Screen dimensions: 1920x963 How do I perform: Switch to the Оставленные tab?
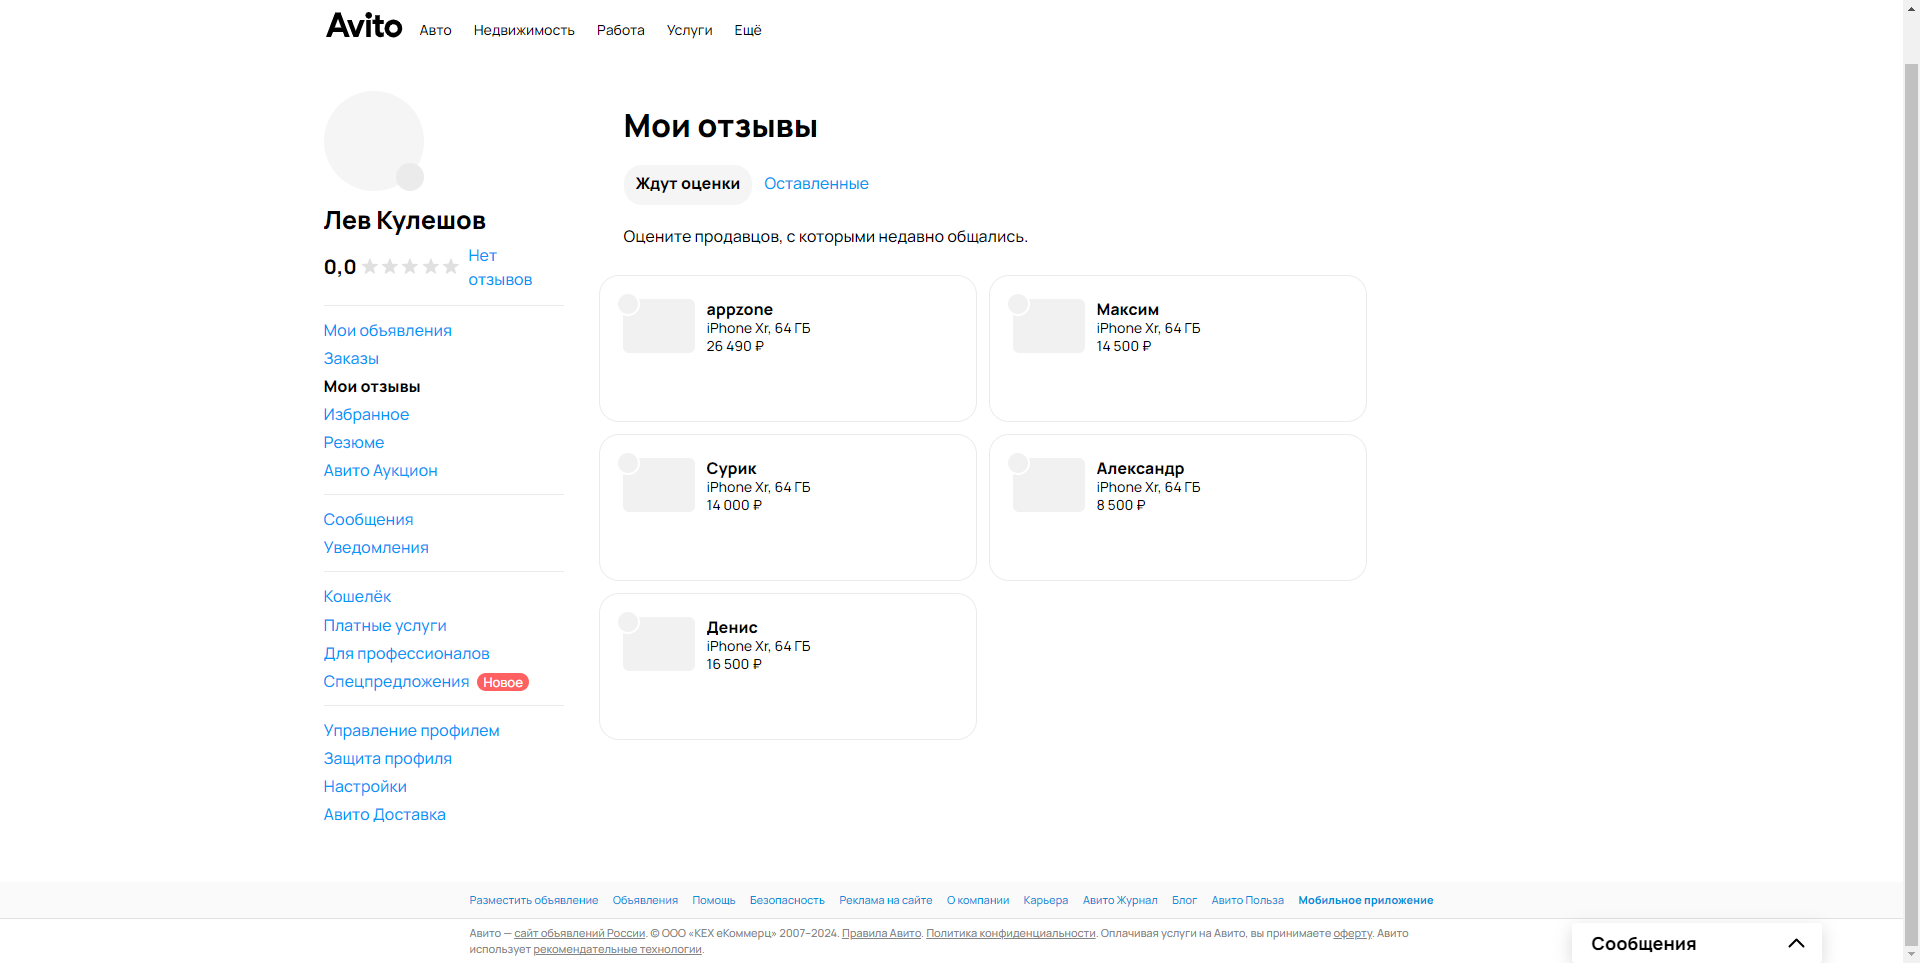816,184
